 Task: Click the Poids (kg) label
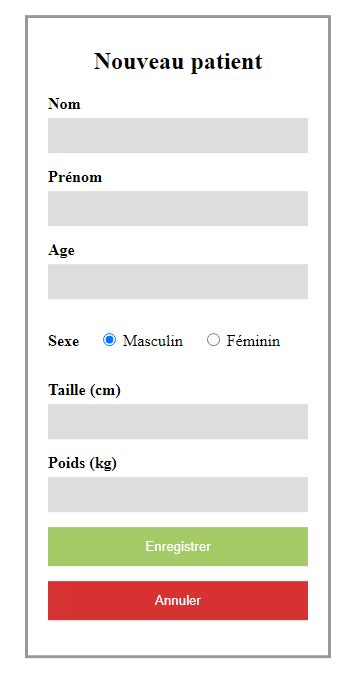82,463
